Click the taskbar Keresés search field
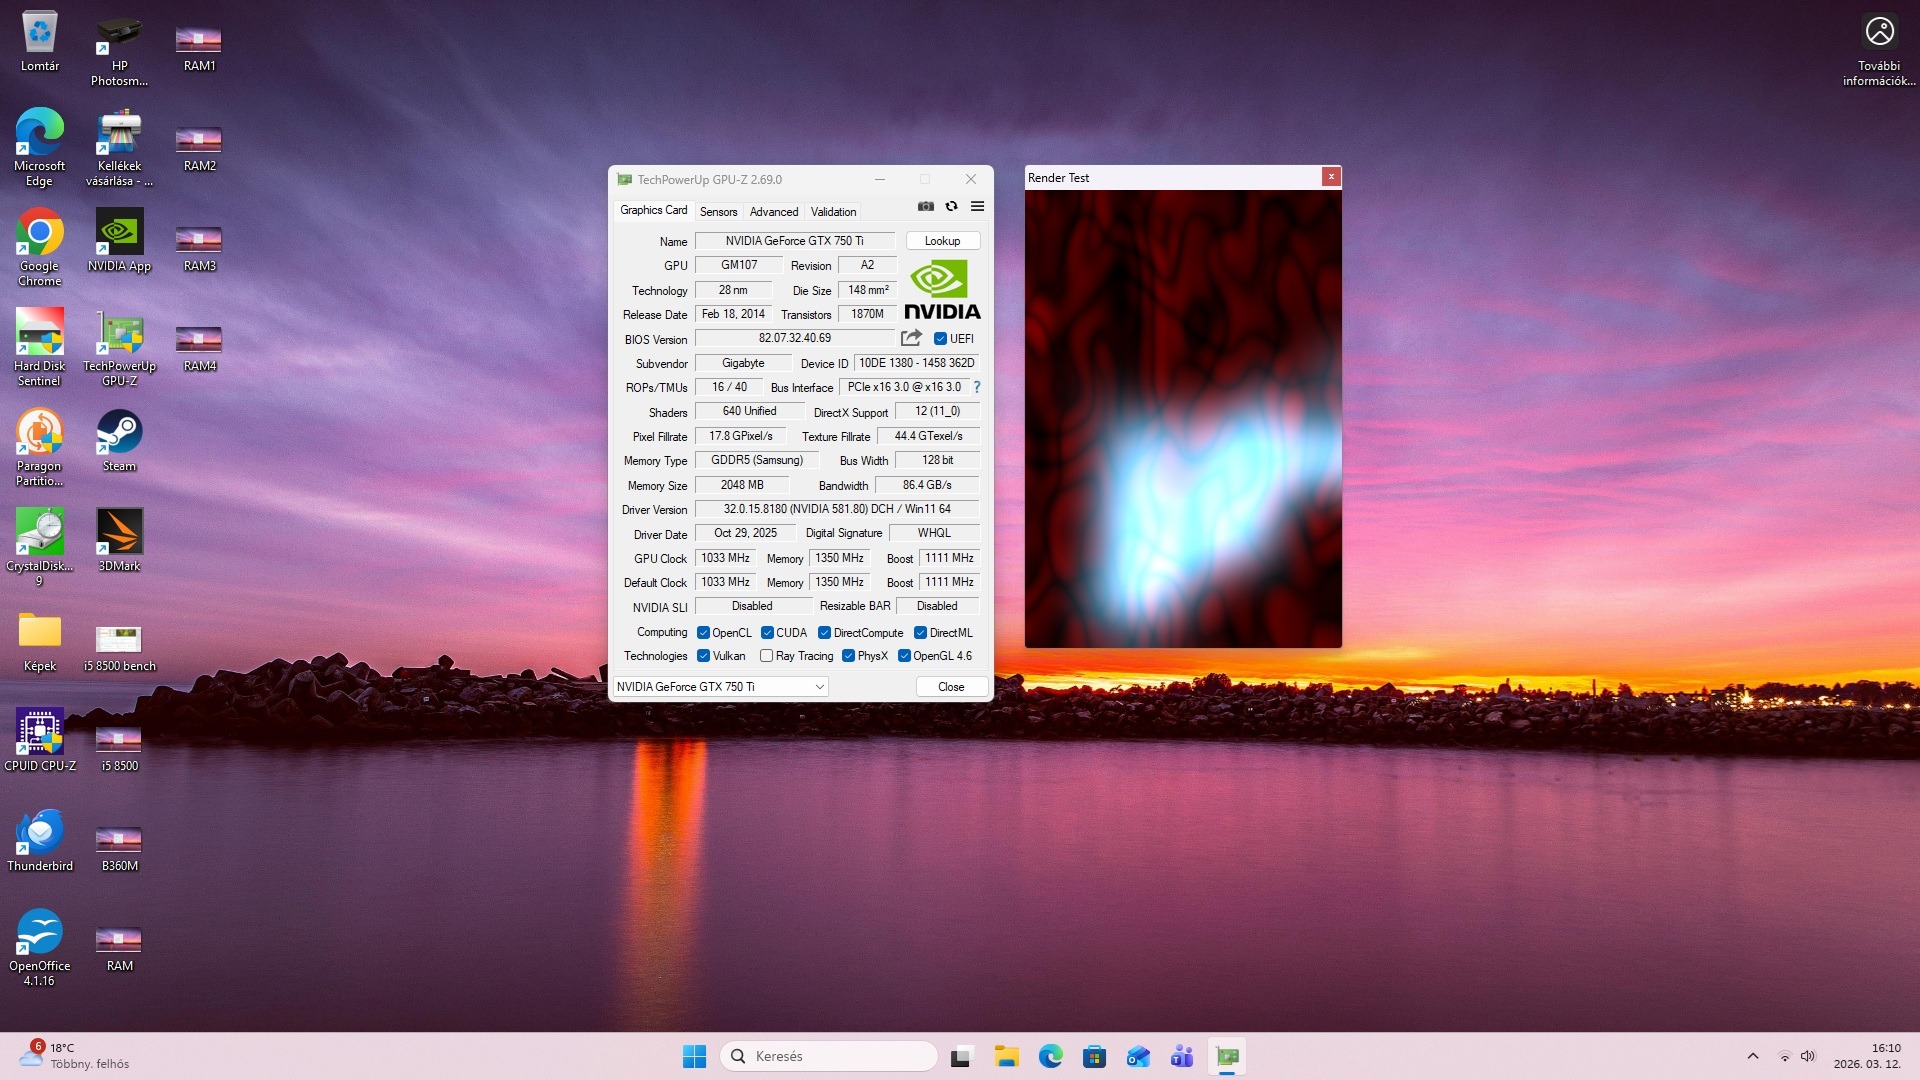 tap(829, 1056)
